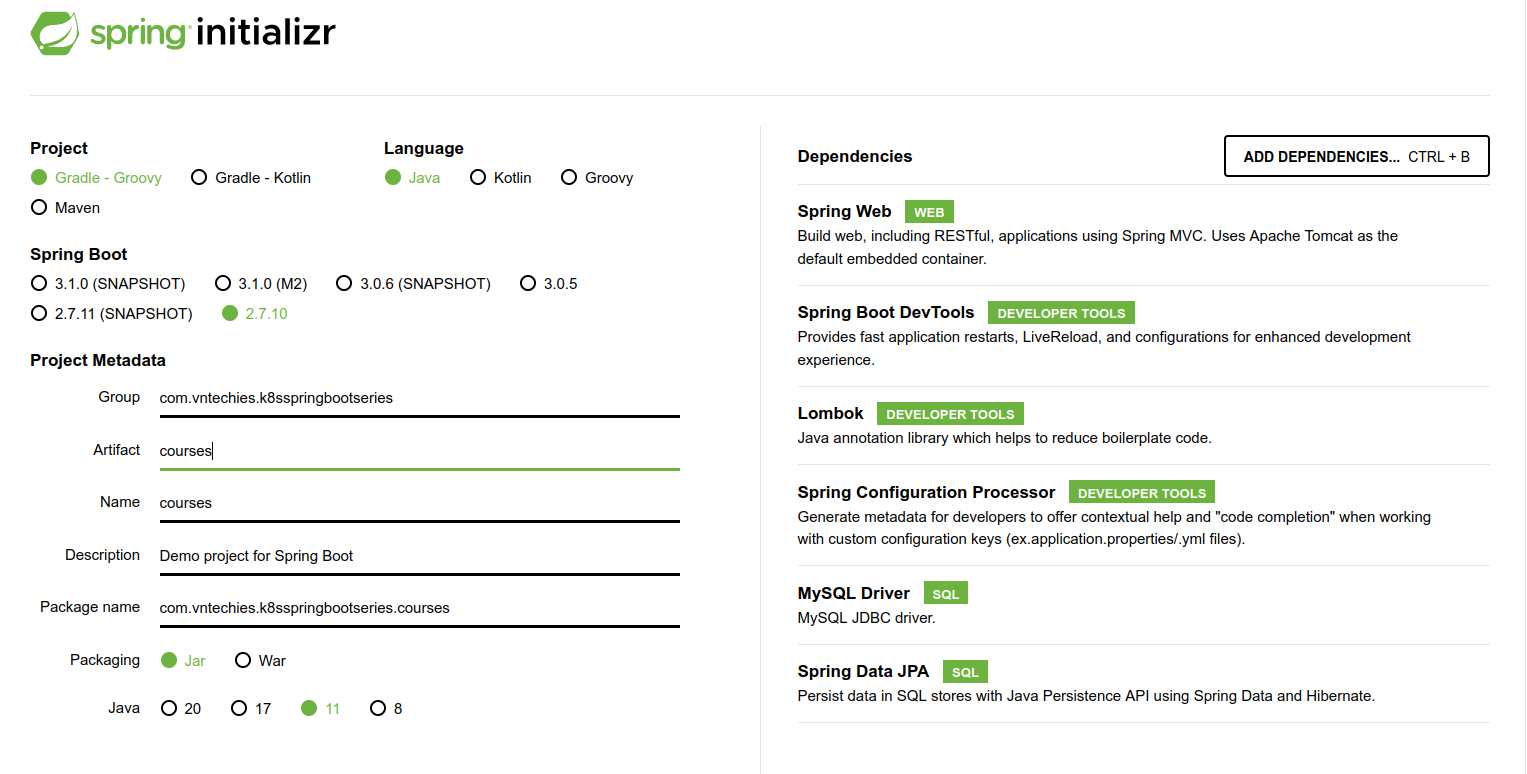Select the Lombok dependency item
This screenshot has height=774, width=1527.
point(830,414)
